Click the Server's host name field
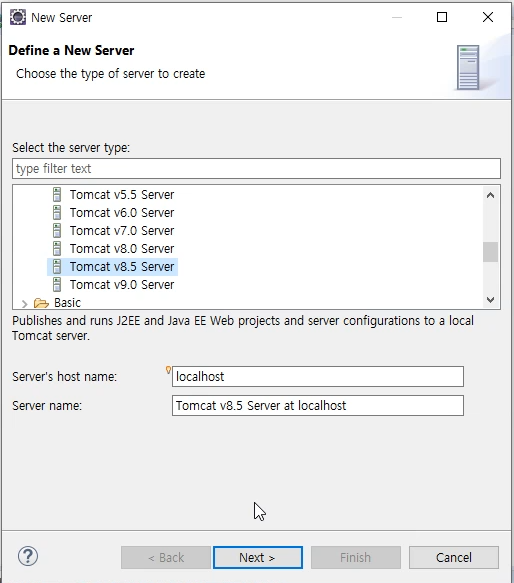514x583 pixels. point(318,376)
